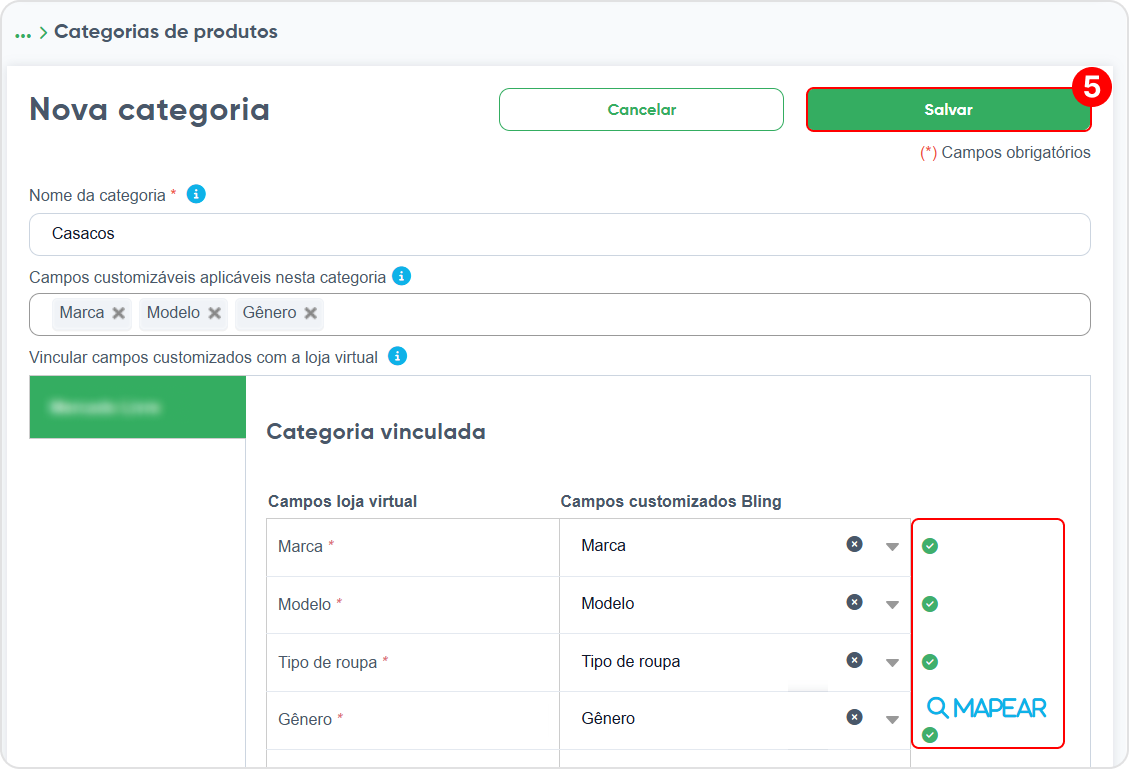Viewport: 1129px width, 769px height.
Task: Open Categorias de produtos breadcrumb
Action: tap(166, 32)
